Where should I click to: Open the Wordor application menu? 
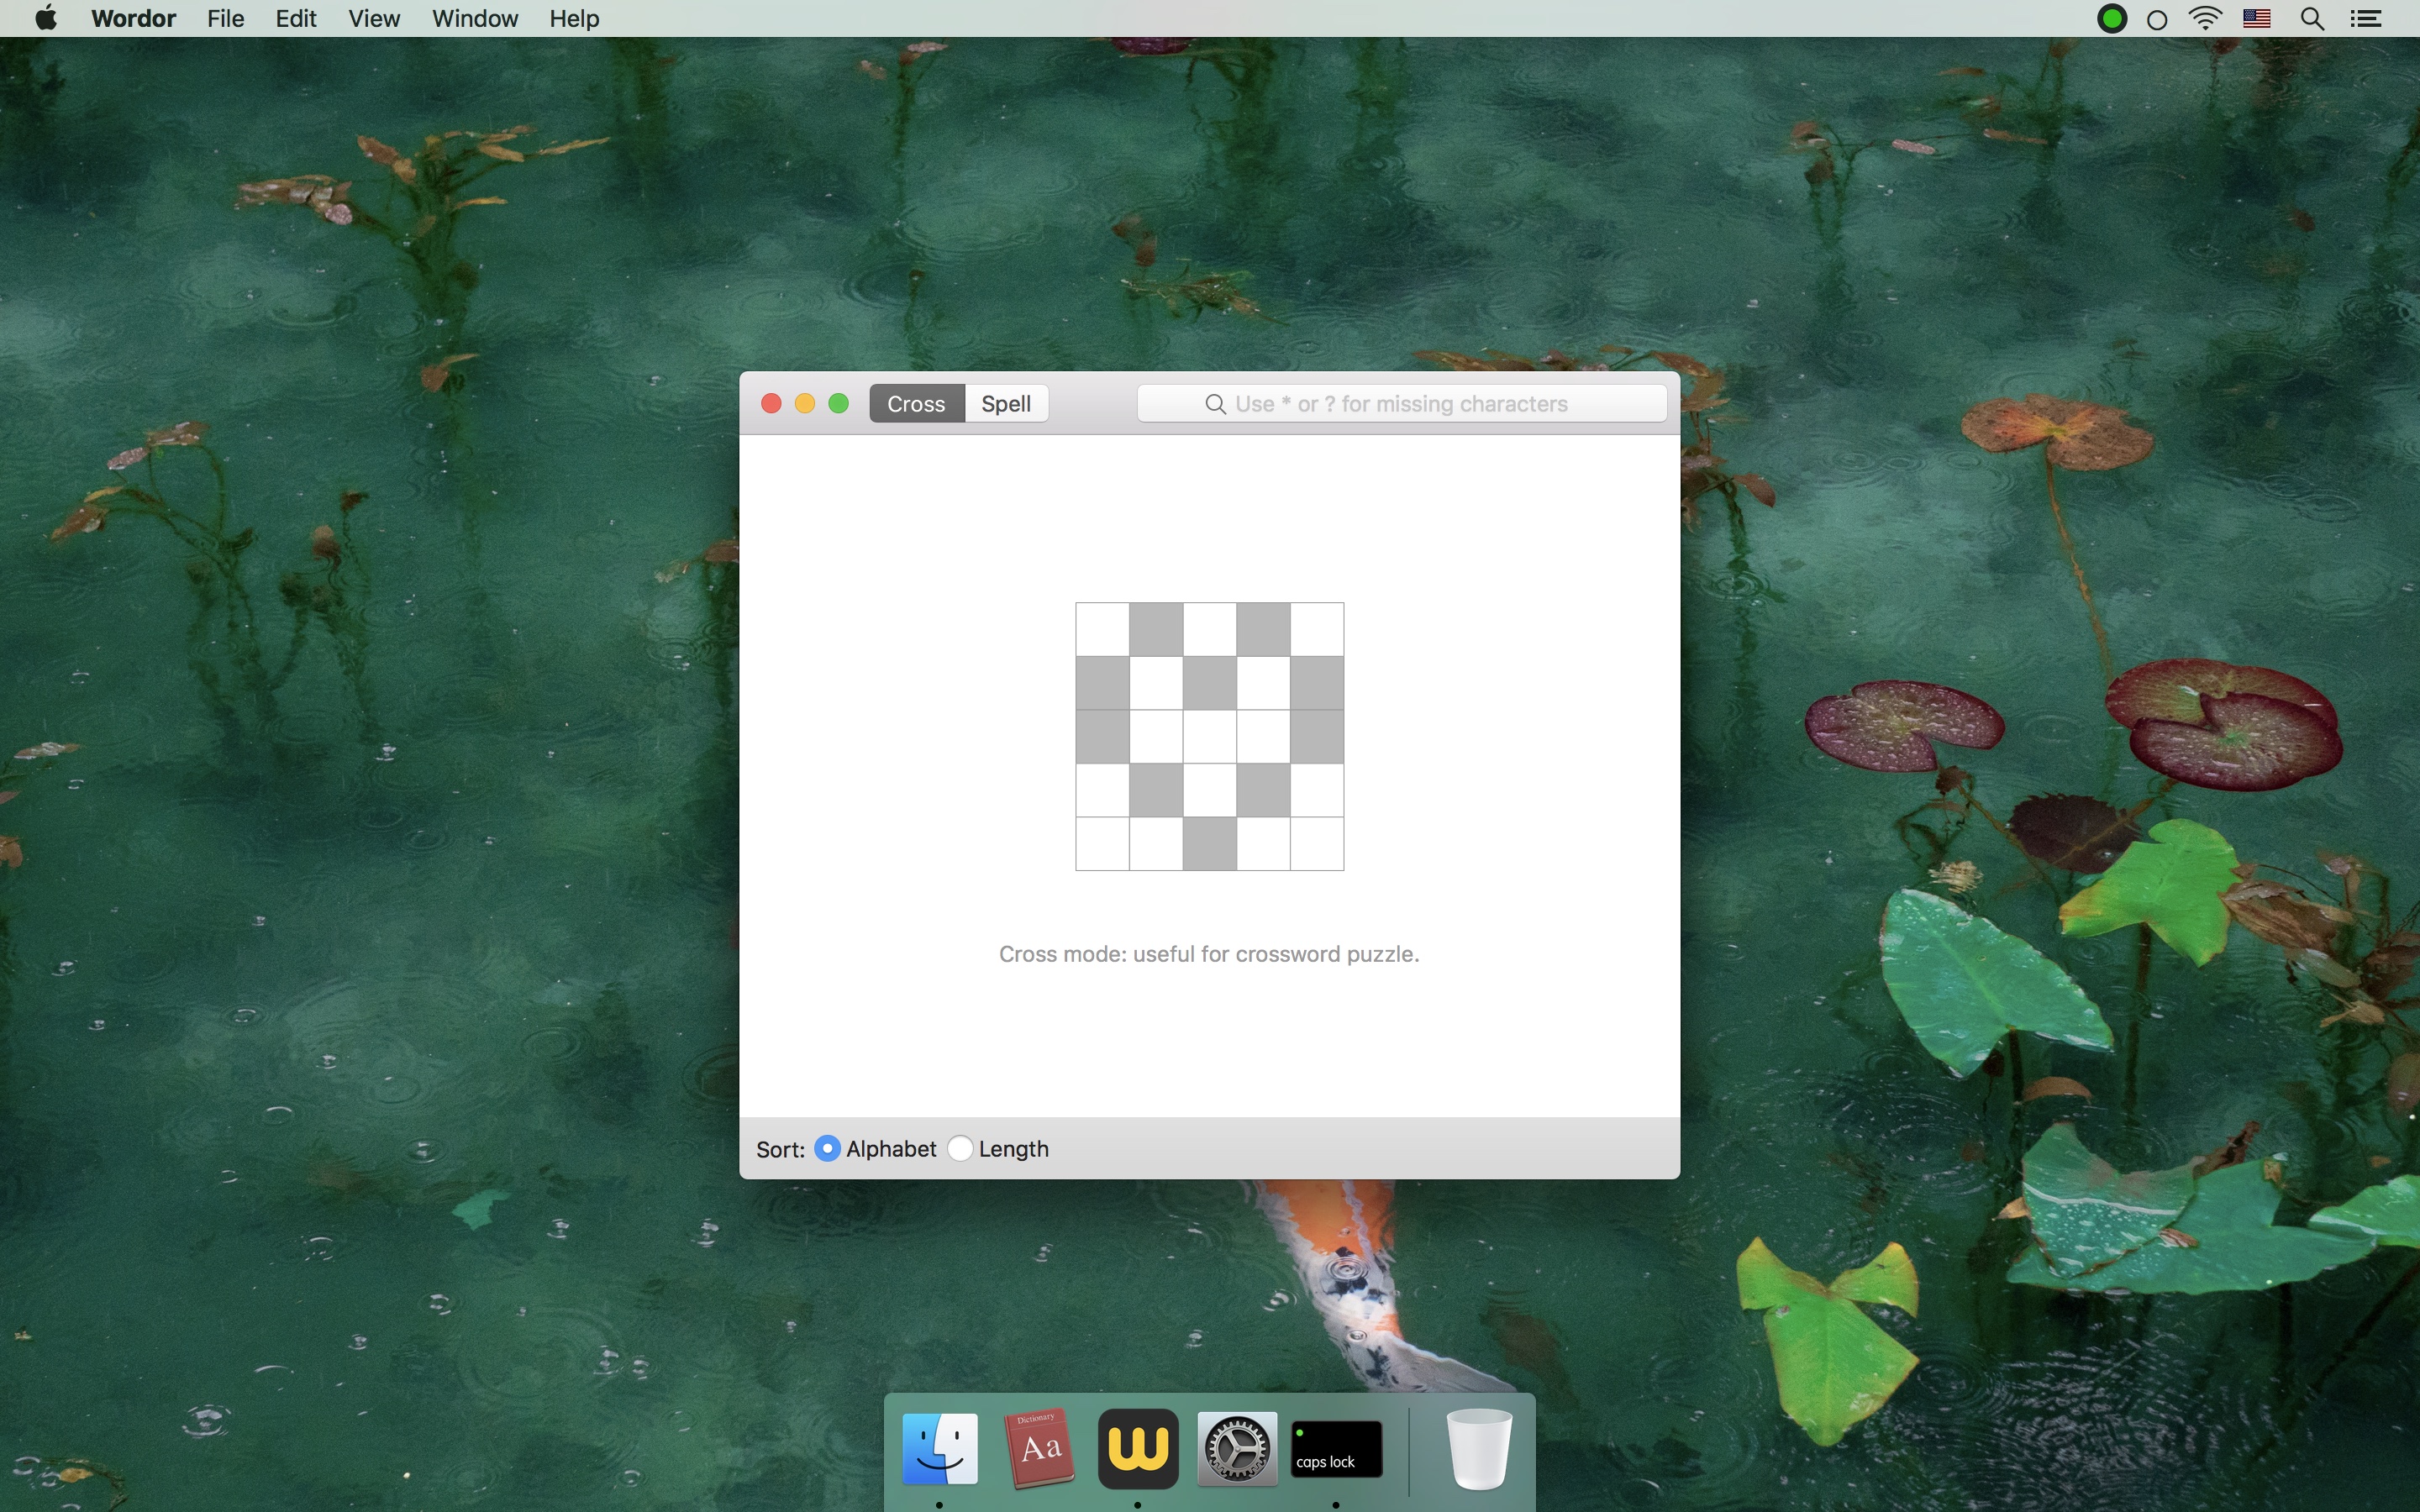133,19
